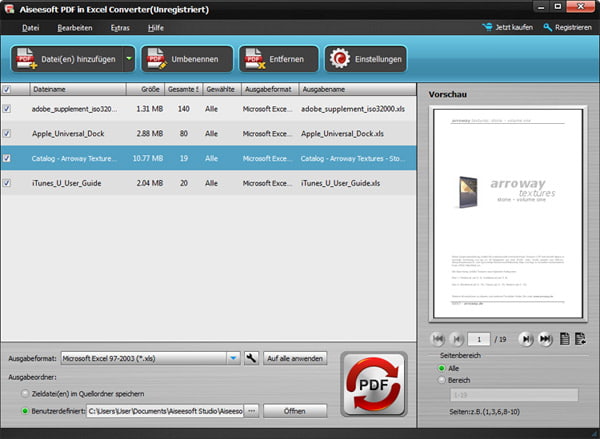Select the Bereich page range option
This screenshot has width=600, height=439.
(x=443, y=380)
